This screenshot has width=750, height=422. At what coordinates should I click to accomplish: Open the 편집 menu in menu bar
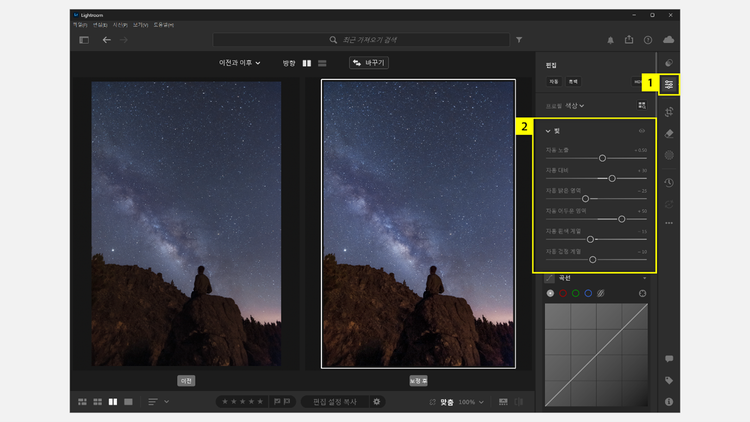pyautogui.click(x=99, y=23)
